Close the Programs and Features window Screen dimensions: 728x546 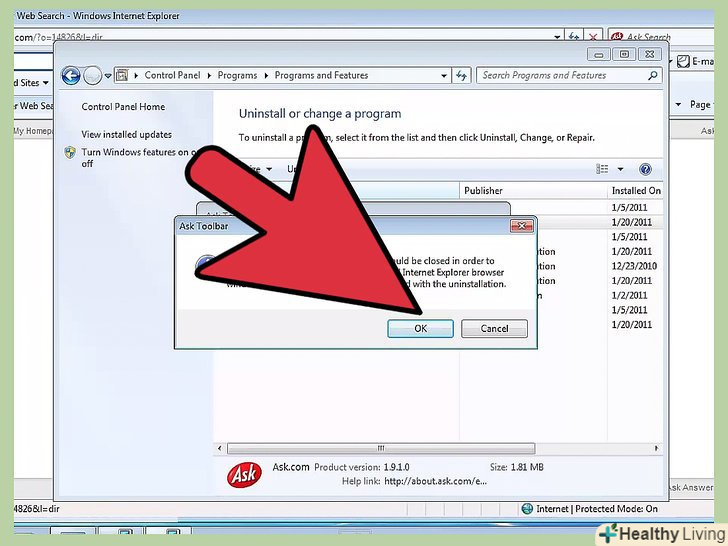tap(650, 55)
